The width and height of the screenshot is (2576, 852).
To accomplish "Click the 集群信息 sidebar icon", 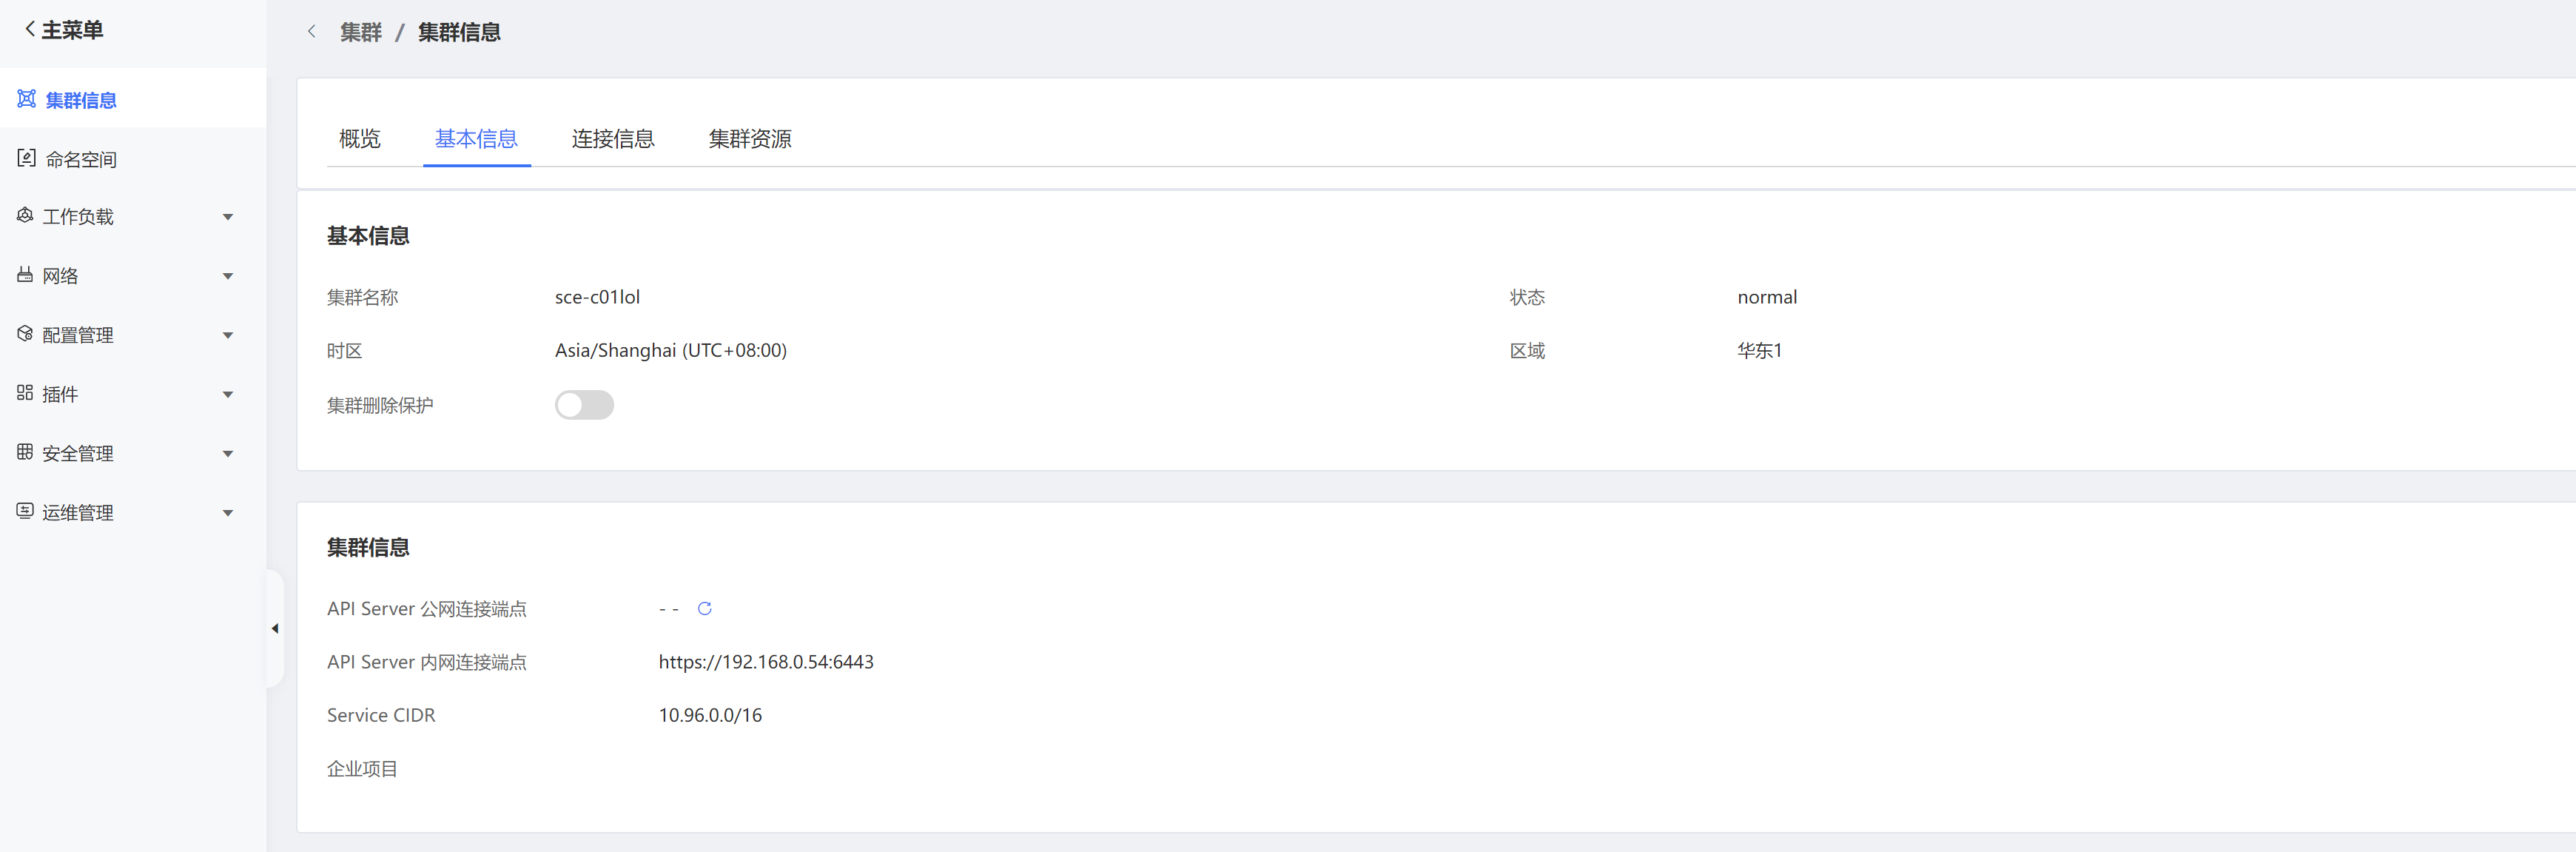I will 27,99.
